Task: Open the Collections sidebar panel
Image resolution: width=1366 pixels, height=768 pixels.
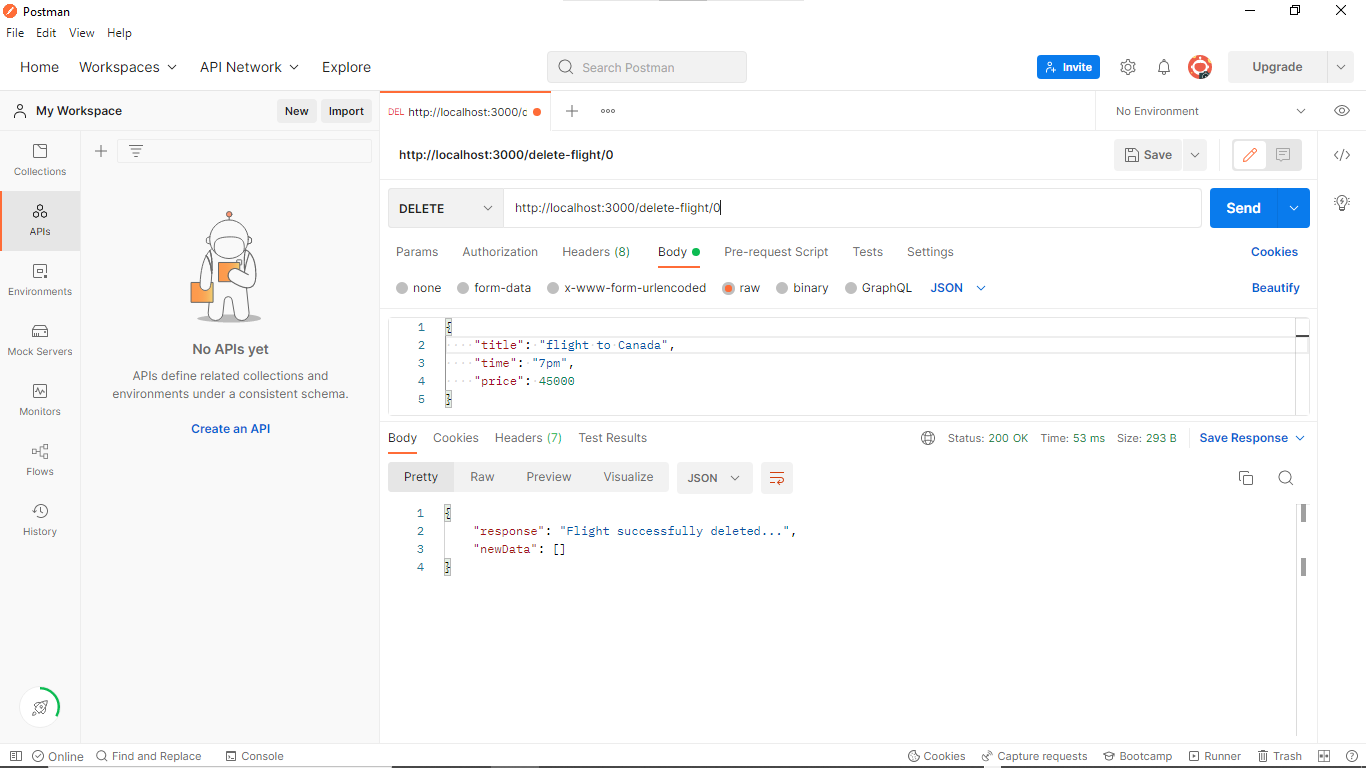Action: coord(40,161)
